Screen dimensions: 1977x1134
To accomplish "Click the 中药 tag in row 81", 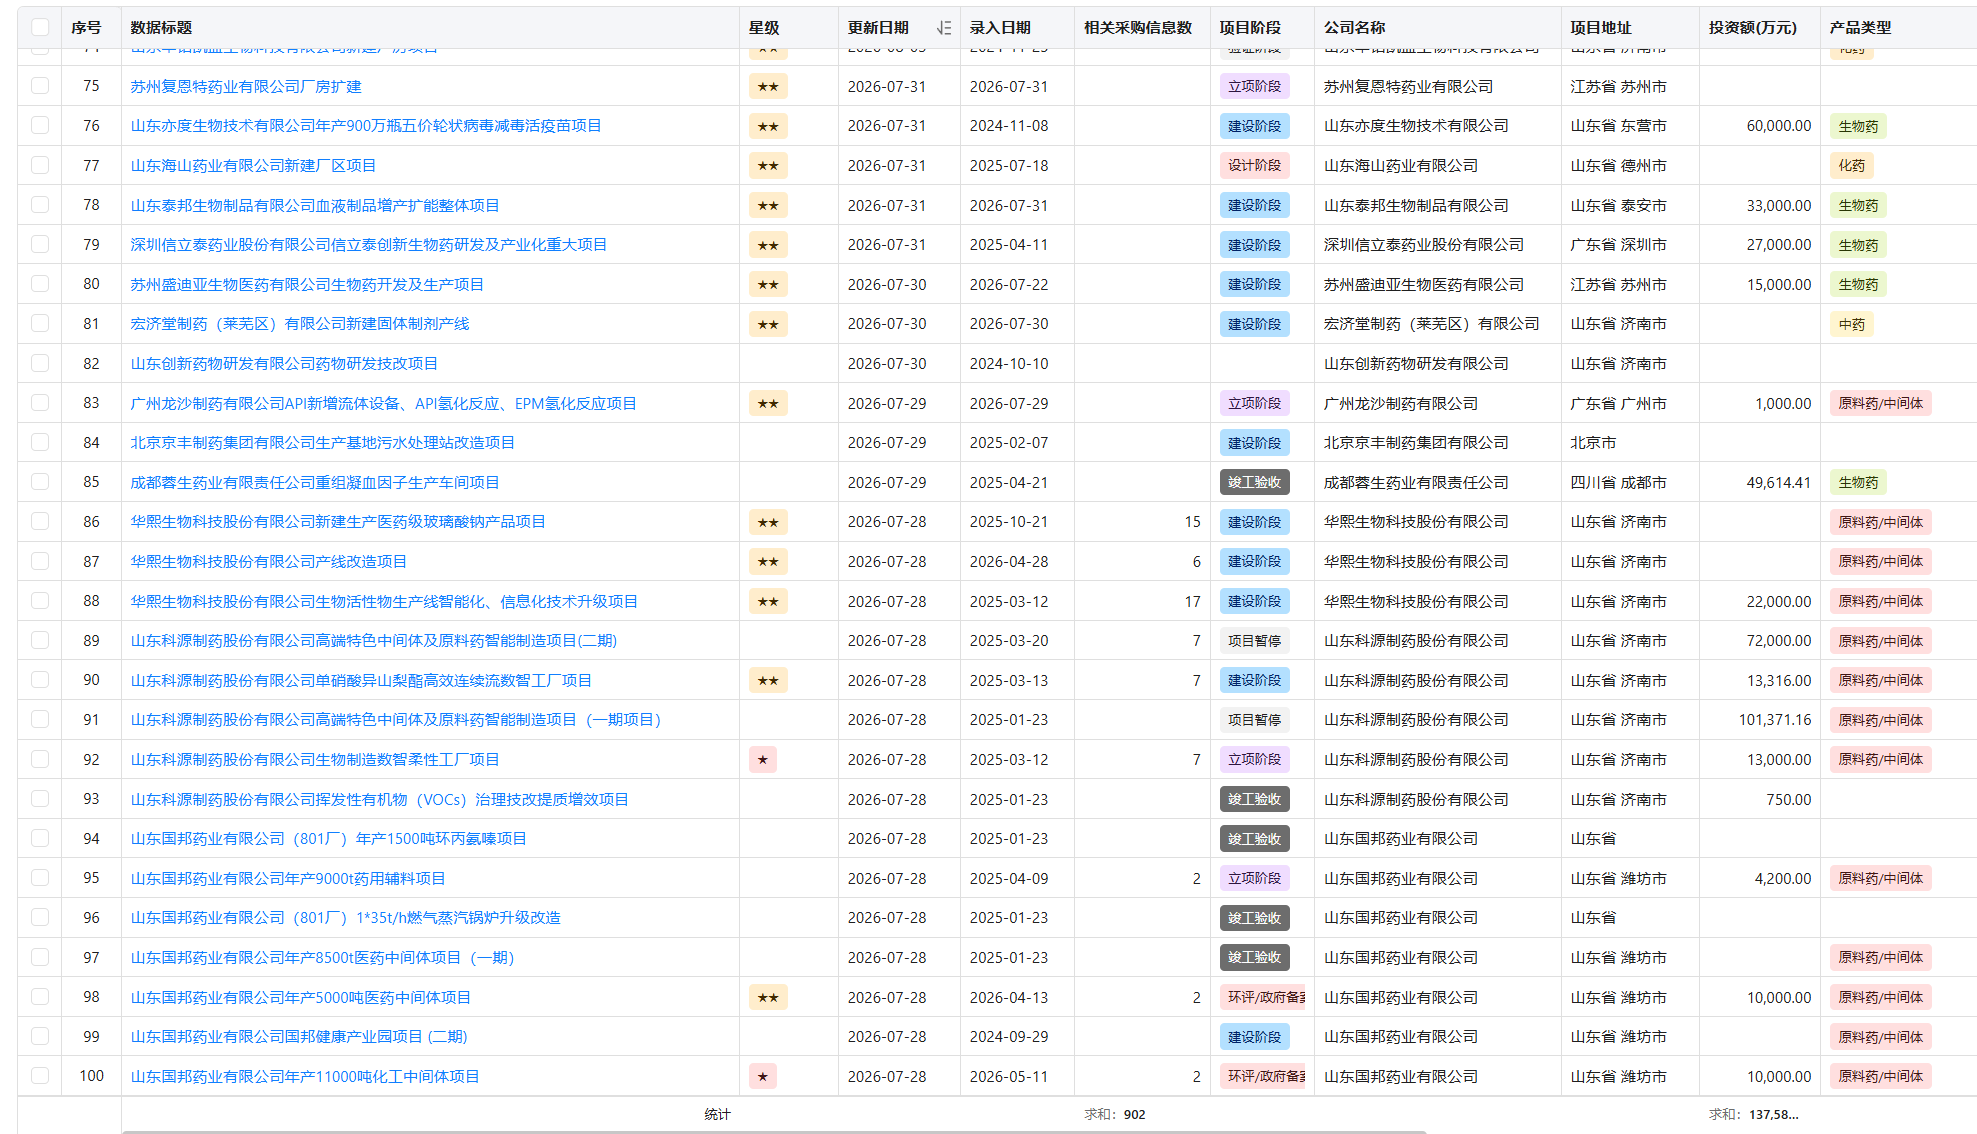I will [x=1851, y=324].
